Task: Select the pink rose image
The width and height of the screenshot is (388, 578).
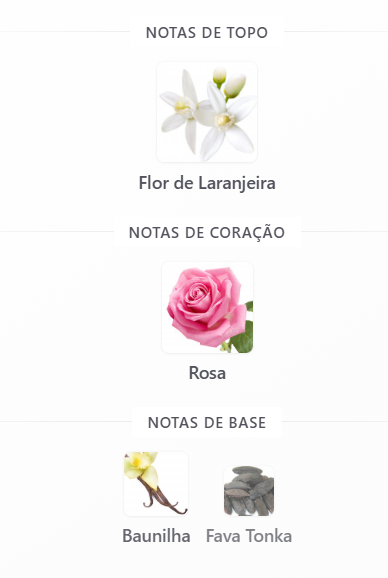Action: 207,307
